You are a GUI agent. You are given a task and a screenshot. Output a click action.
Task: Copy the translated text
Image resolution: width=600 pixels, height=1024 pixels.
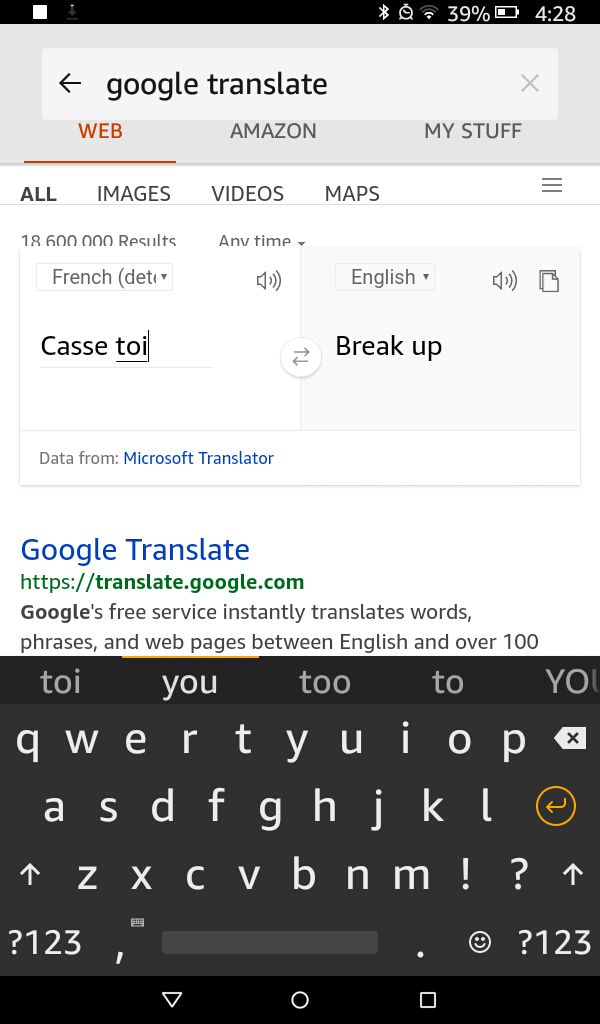(x=549, y=281)
